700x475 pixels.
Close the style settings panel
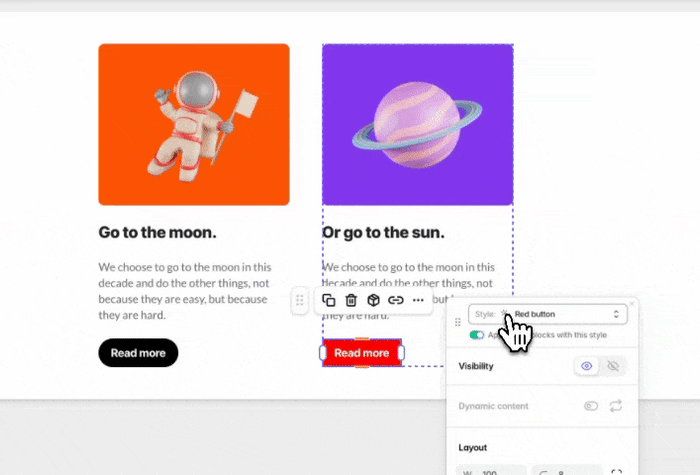click(632, 304)
